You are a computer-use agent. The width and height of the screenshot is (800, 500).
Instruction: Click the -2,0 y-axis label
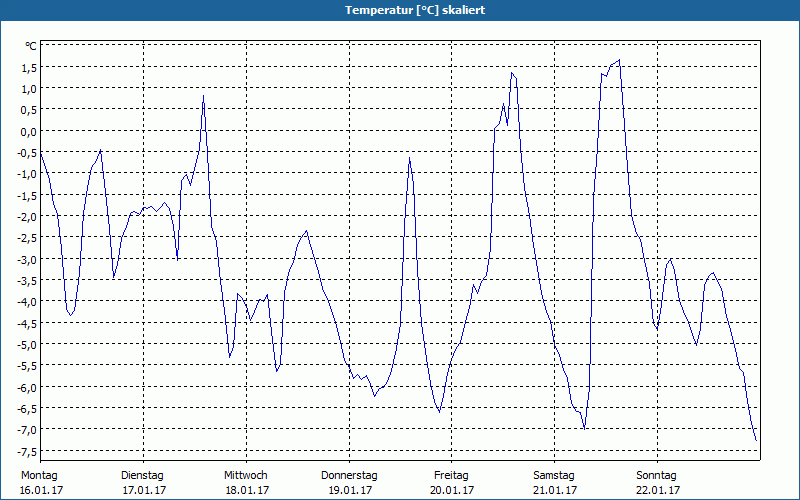pyautogui.click(x=28, y=217)
